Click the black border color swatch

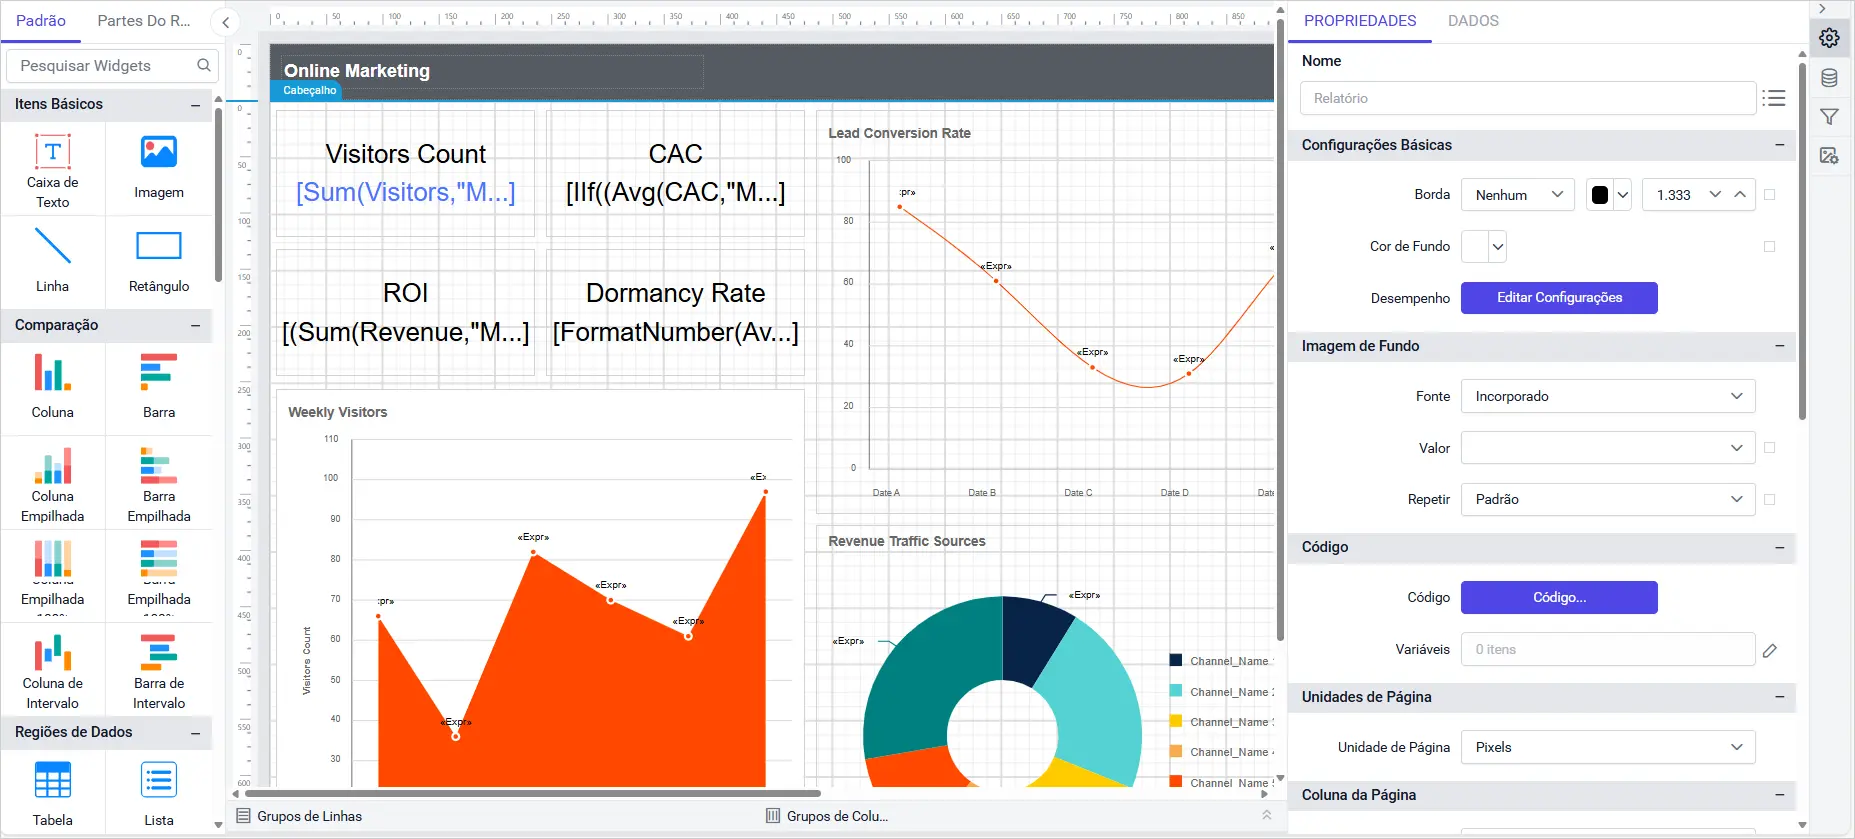(1600, 195)
